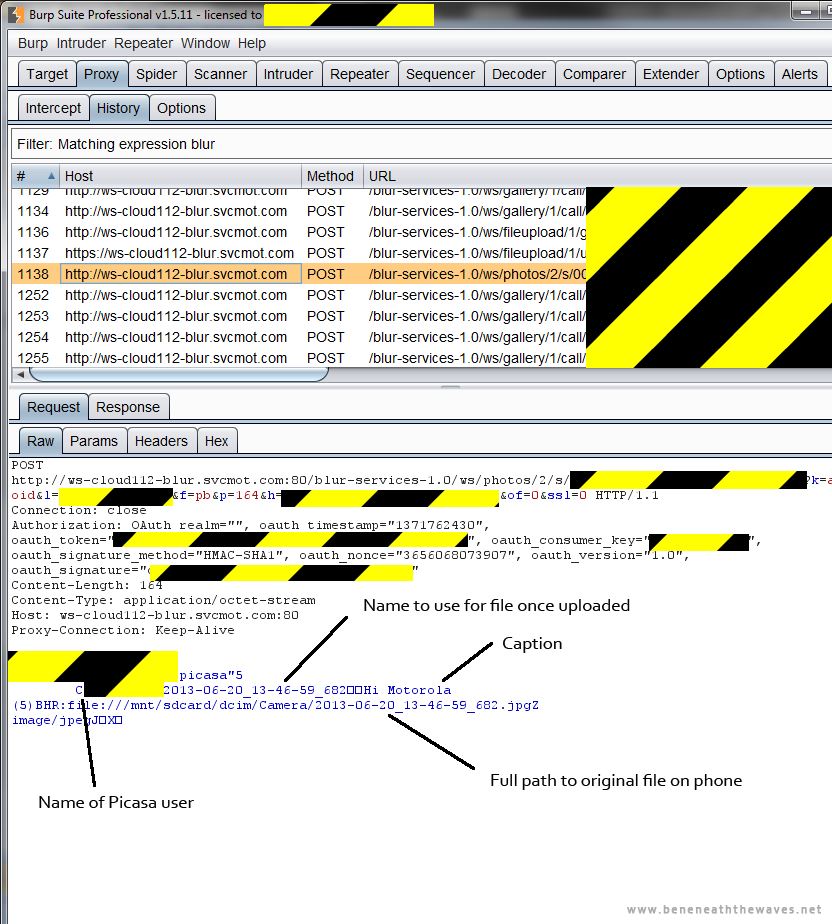
Task: Open the Intruder menu in menu bar
Action: click(x=81, y=44)
